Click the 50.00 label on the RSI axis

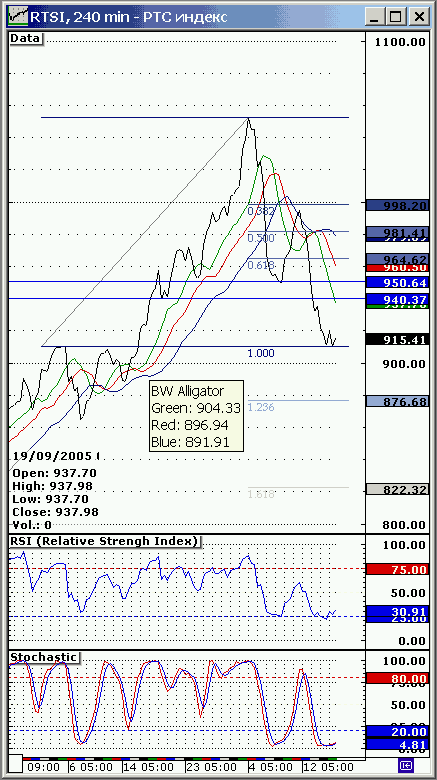pos(408,593)
